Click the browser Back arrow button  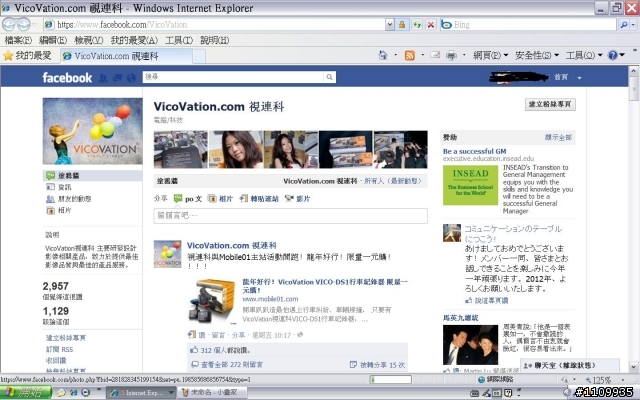point(9,24)
